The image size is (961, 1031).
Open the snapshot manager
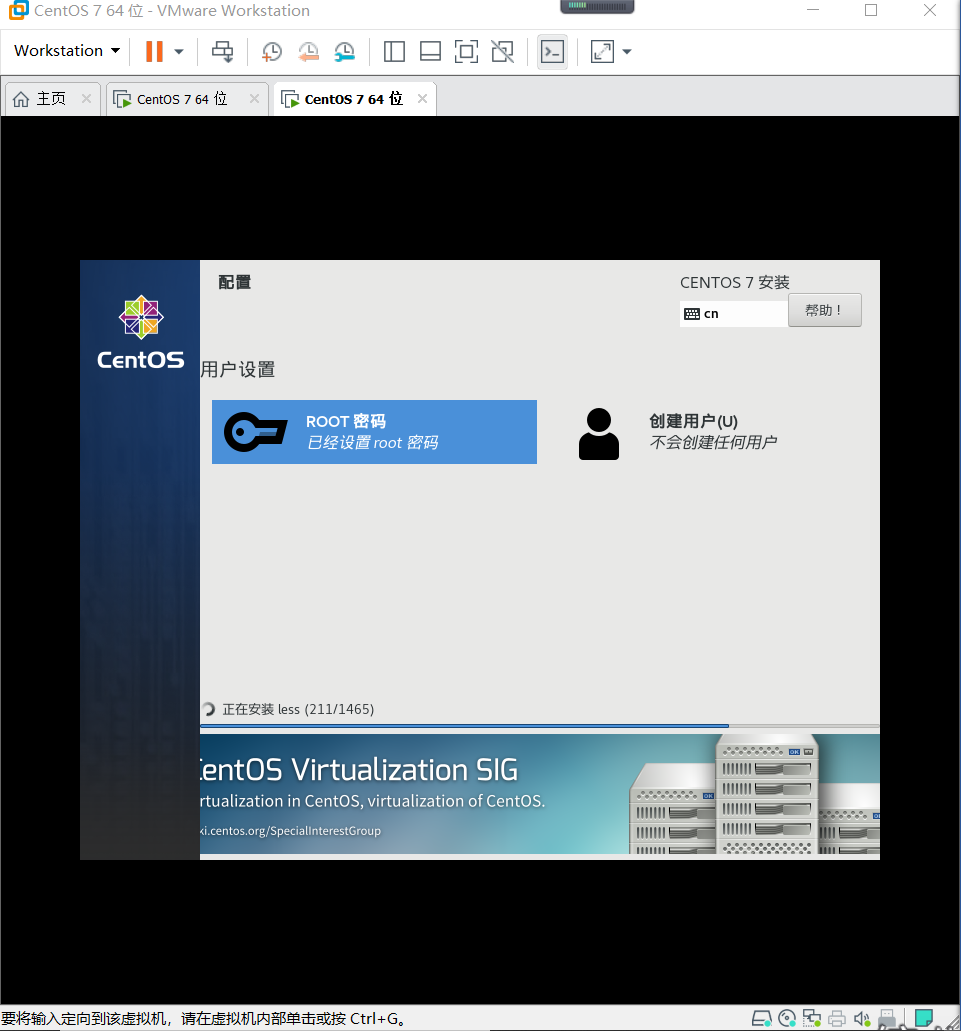[344, 51]
